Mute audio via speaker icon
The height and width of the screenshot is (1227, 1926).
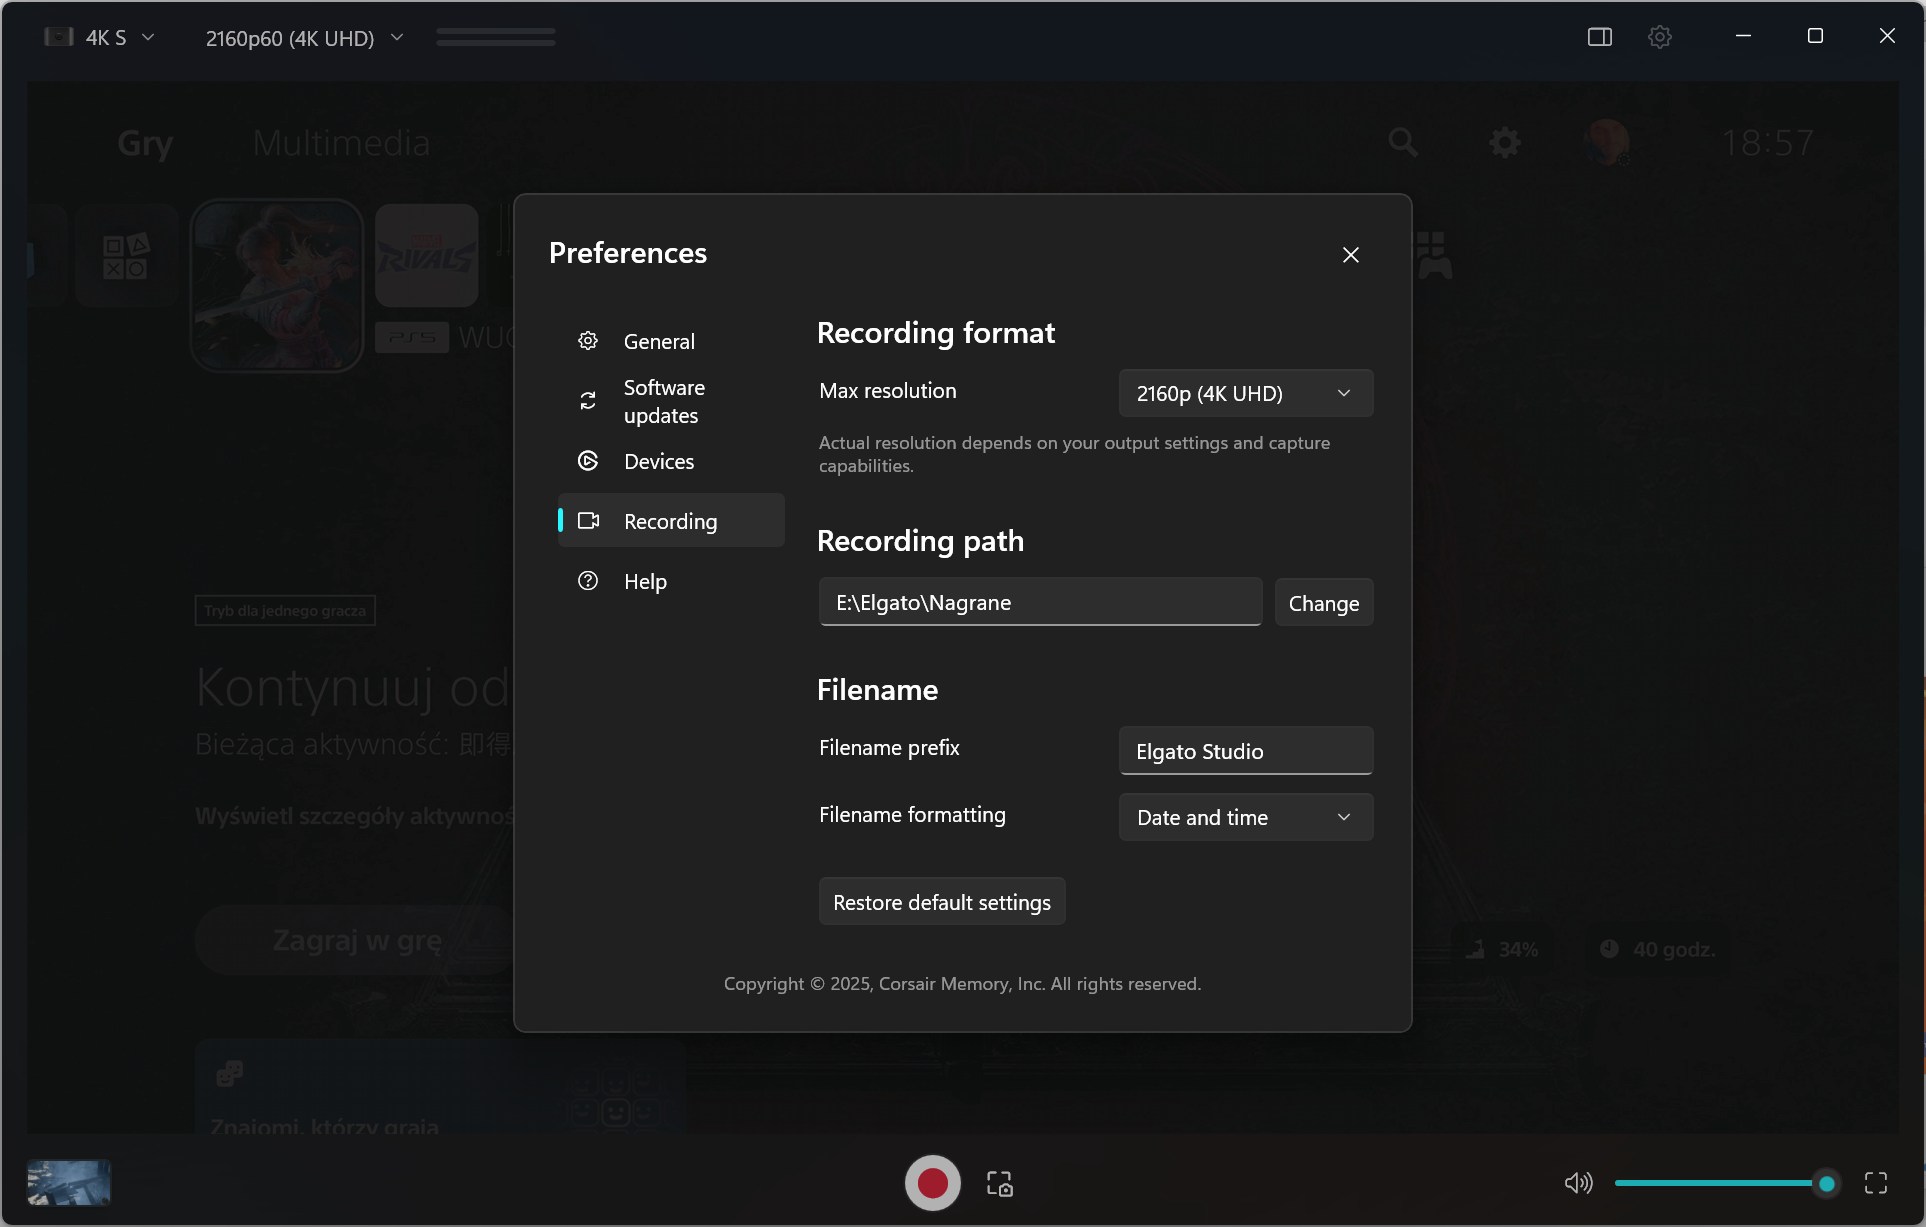1578,1183
